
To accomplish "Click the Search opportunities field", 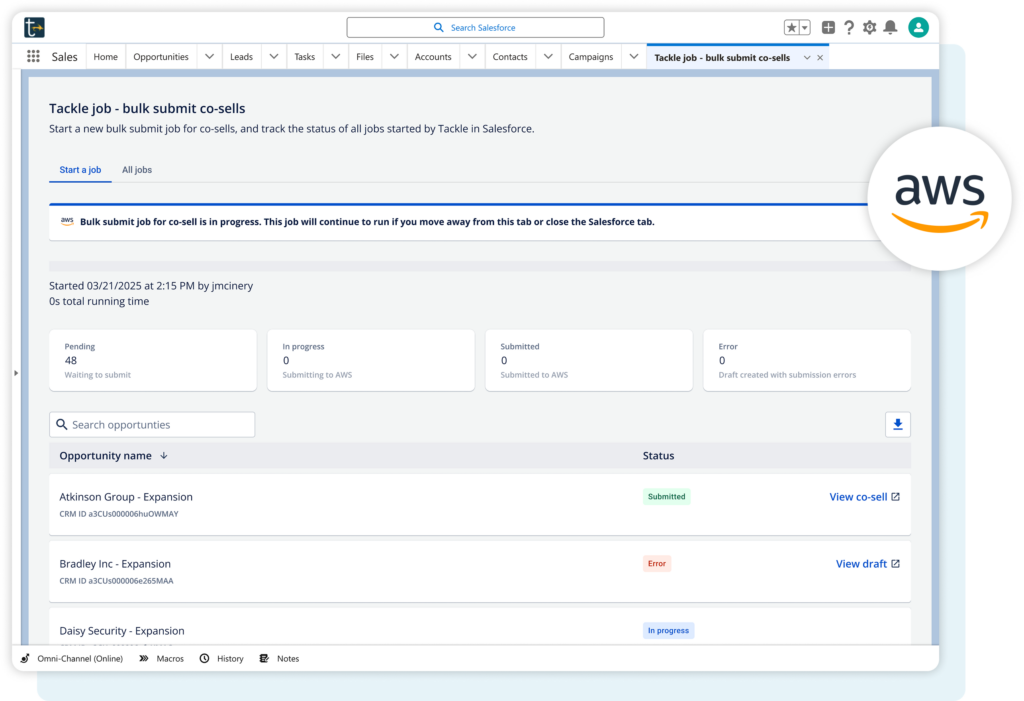I will tap(152, 425).
